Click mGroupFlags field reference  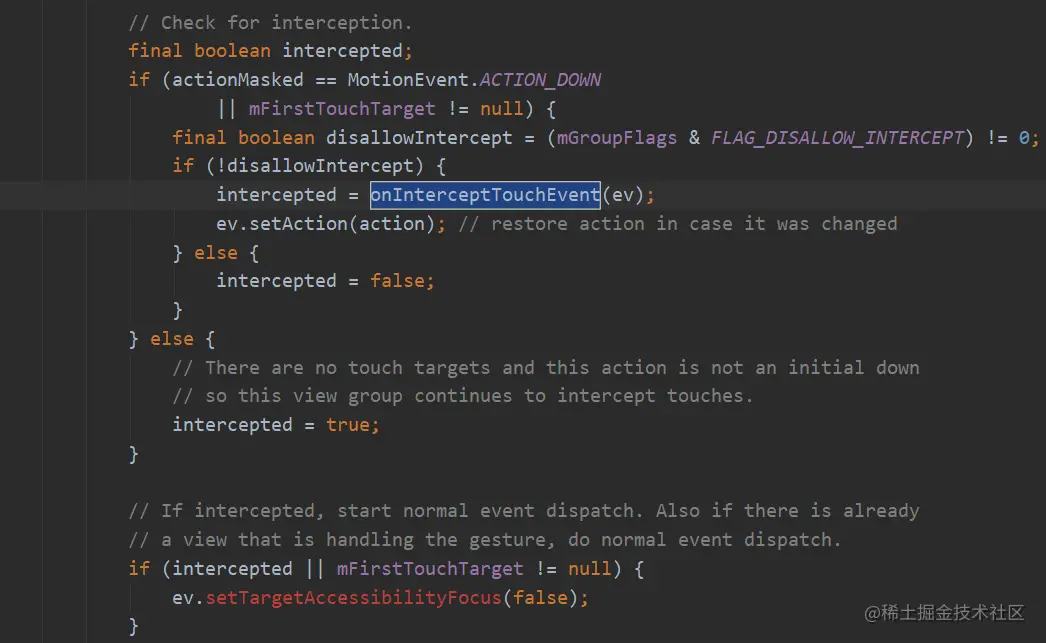[x=617, y=137]
